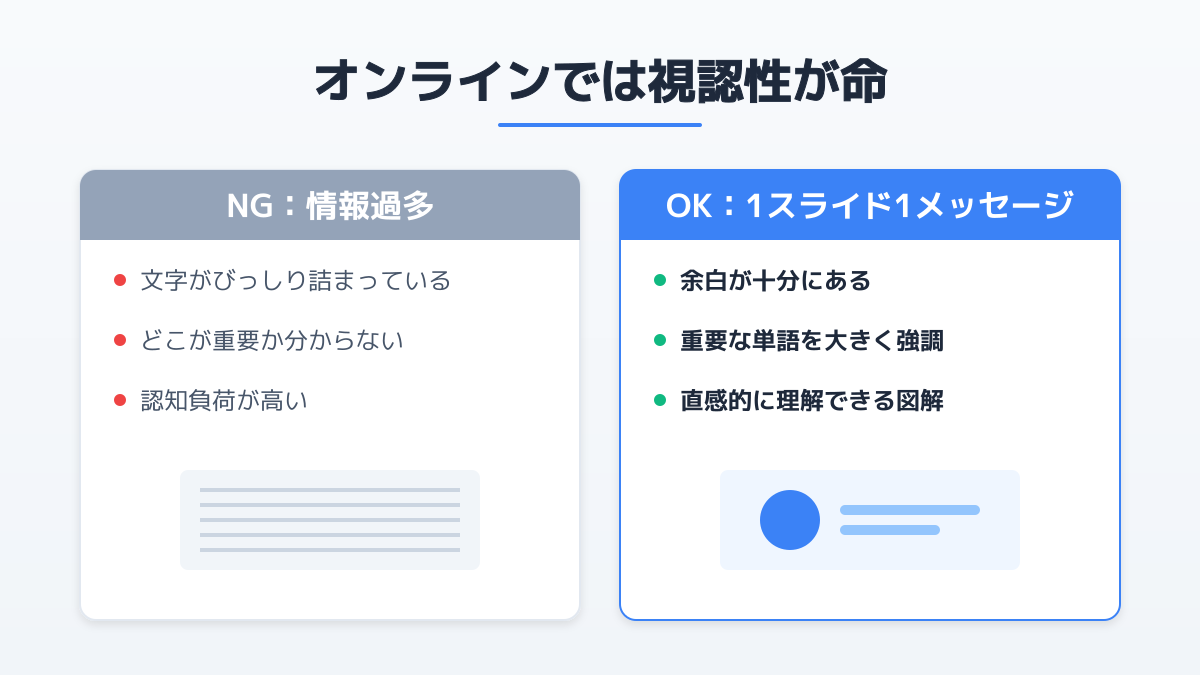Click the text 文字がびっしり詰まっている

[296, 280]
